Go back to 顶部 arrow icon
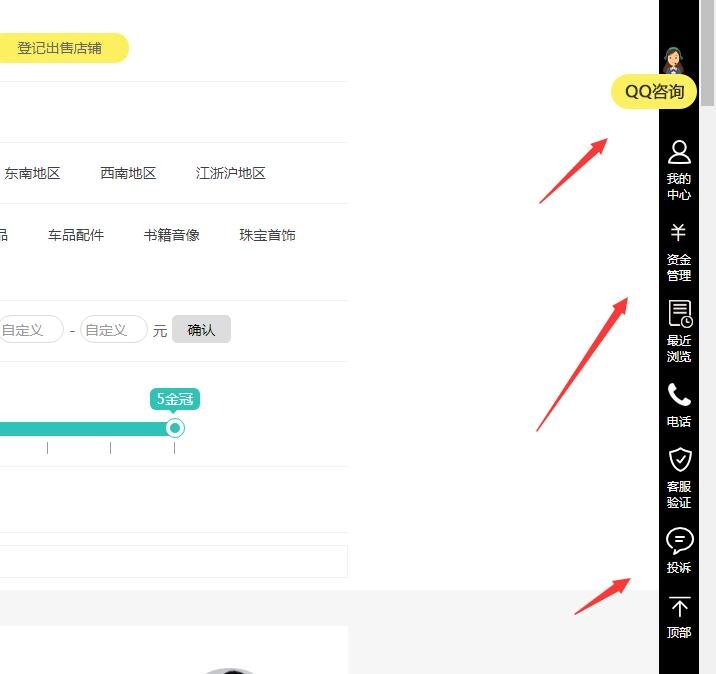Image resolution: width=716 pixels, height=674 pixels. (x=679, y=606)
